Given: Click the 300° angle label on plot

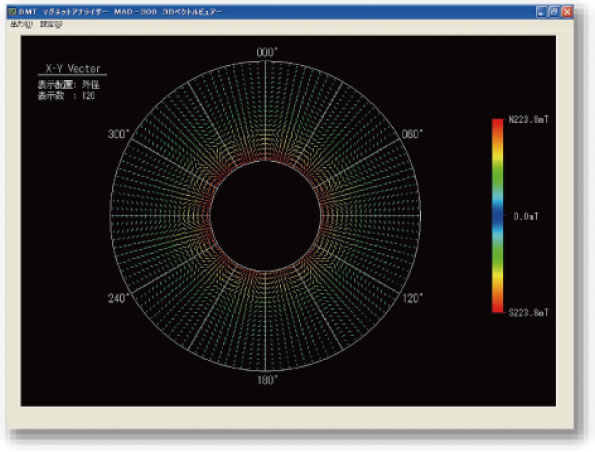Looking at the screenshot, I should [119, 134].
